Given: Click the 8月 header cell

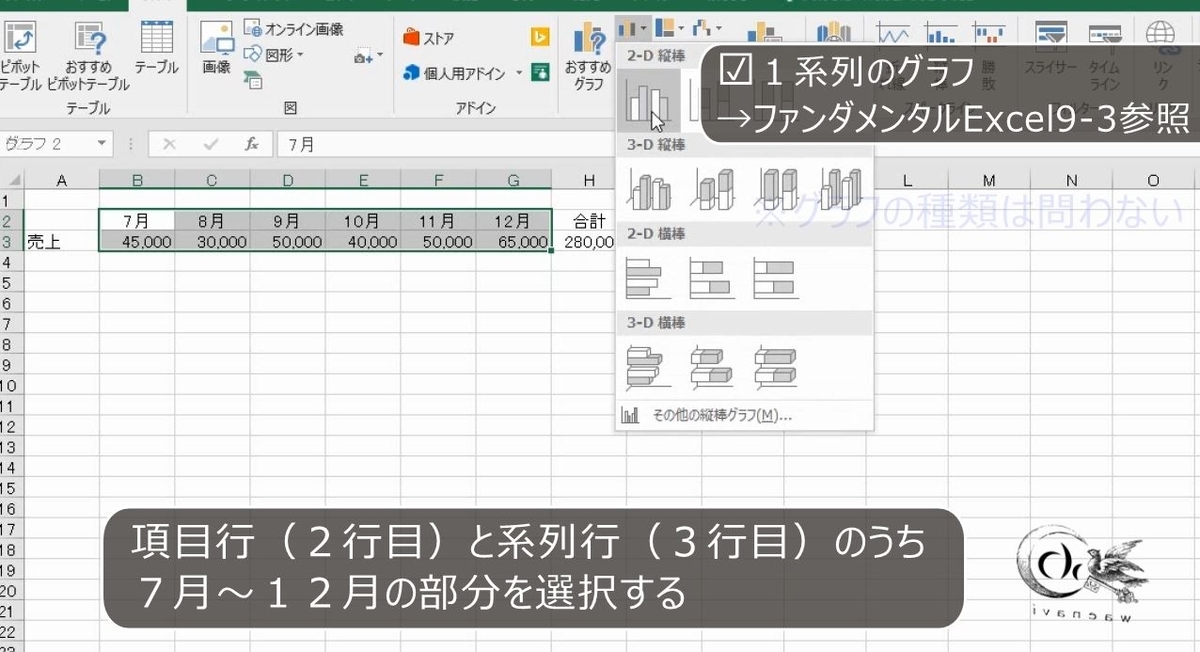Looking at the screenshot, I should tap(212, 220).
